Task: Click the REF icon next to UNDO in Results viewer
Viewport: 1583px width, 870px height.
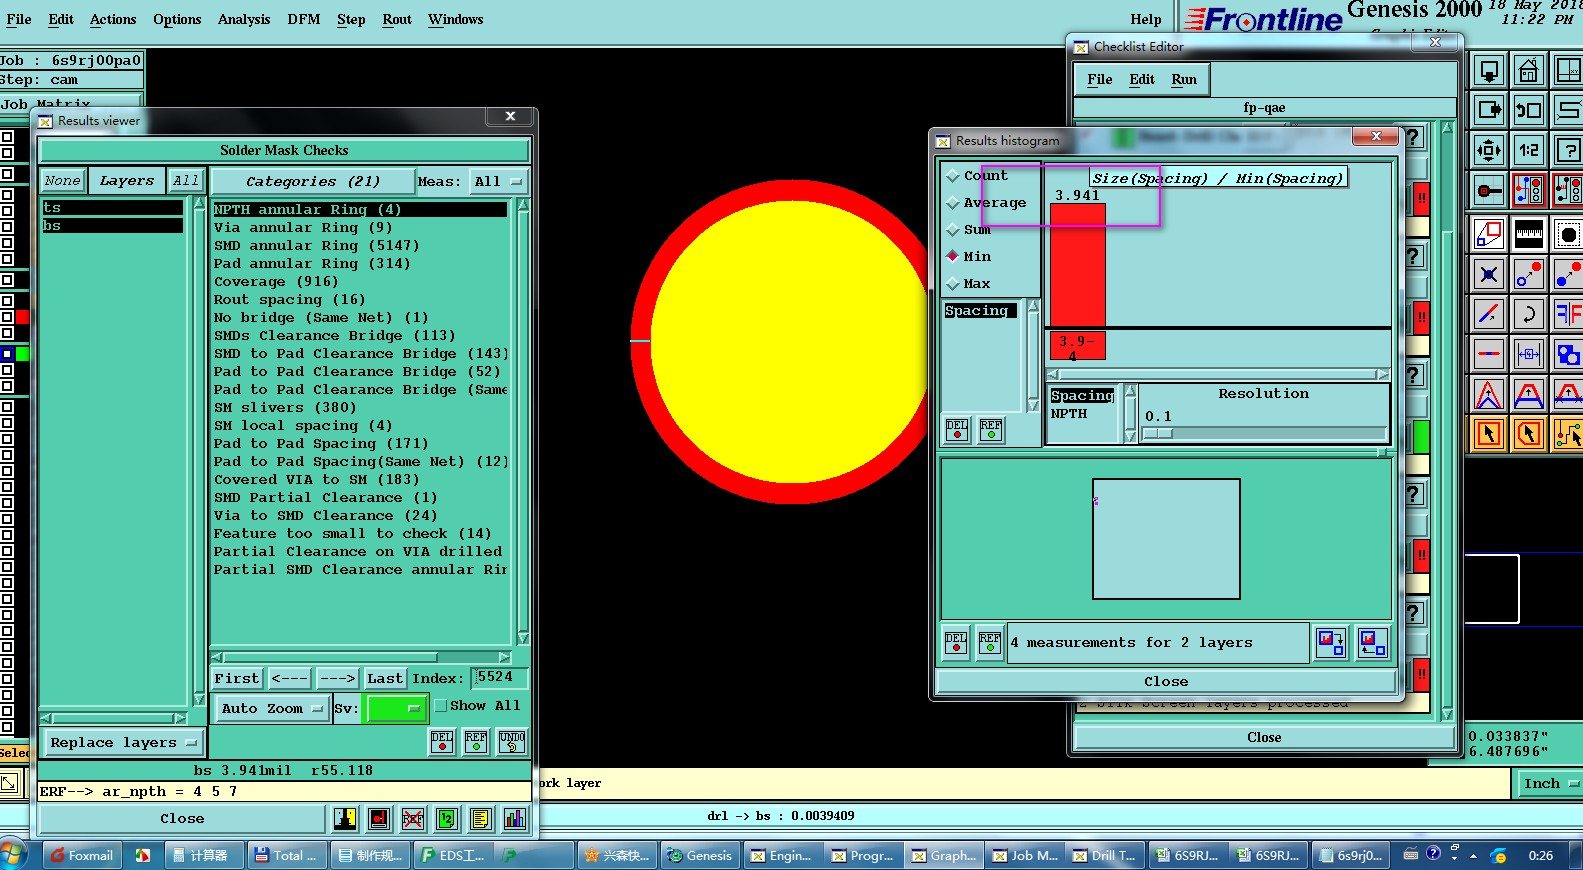Action: [477, 742]
